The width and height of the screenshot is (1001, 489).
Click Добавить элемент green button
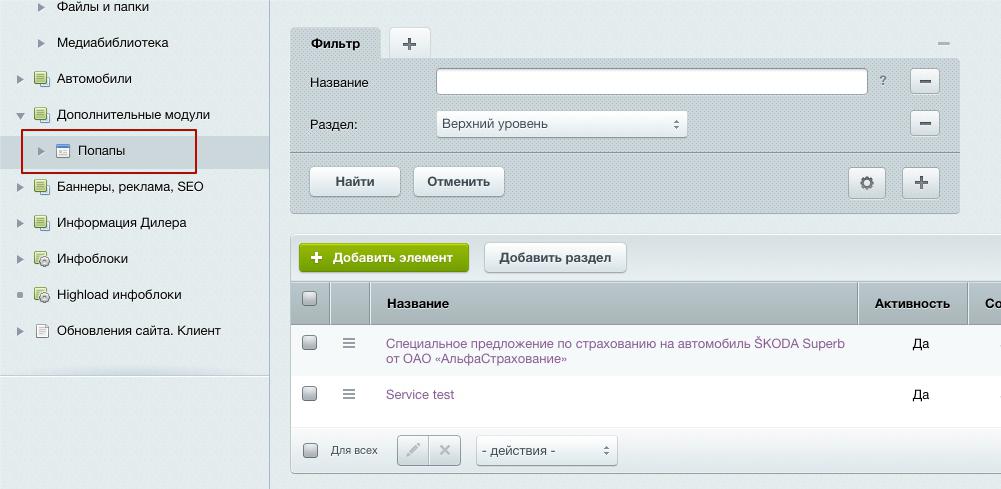(384, 257)
